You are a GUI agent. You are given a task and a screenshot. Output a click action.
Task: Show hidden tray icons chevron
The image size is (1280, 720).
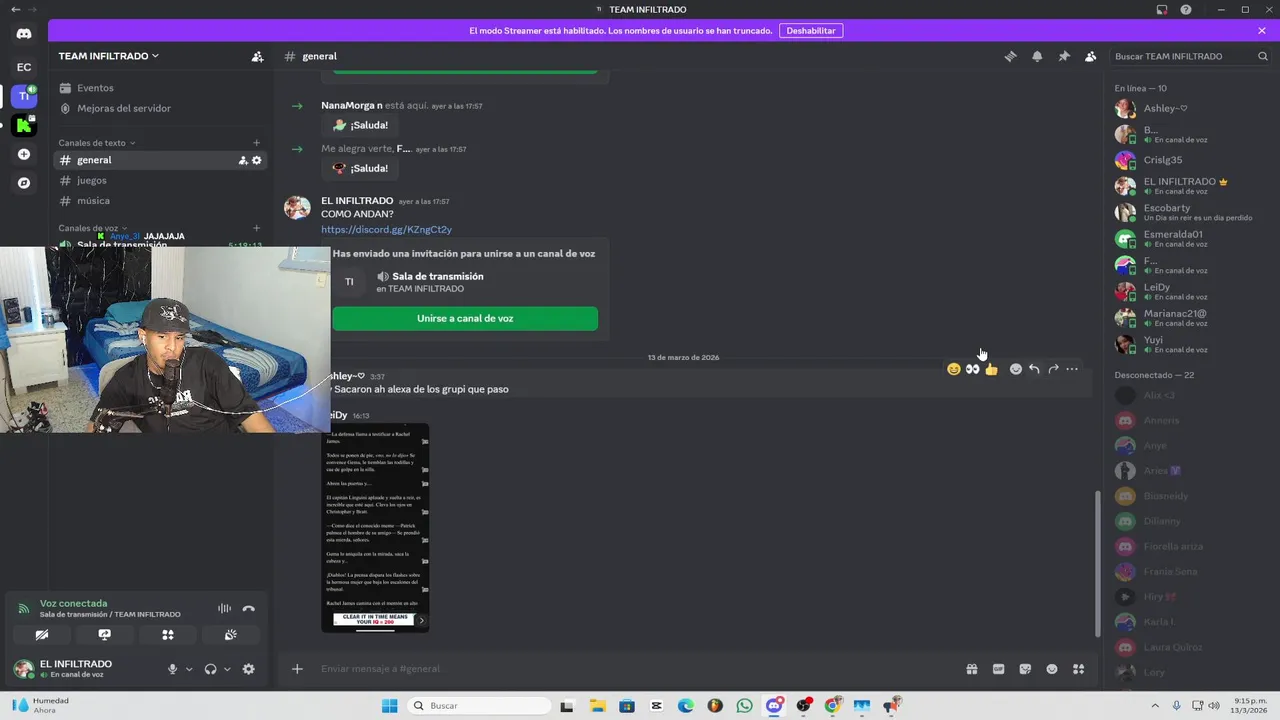tap(1154, 705)
